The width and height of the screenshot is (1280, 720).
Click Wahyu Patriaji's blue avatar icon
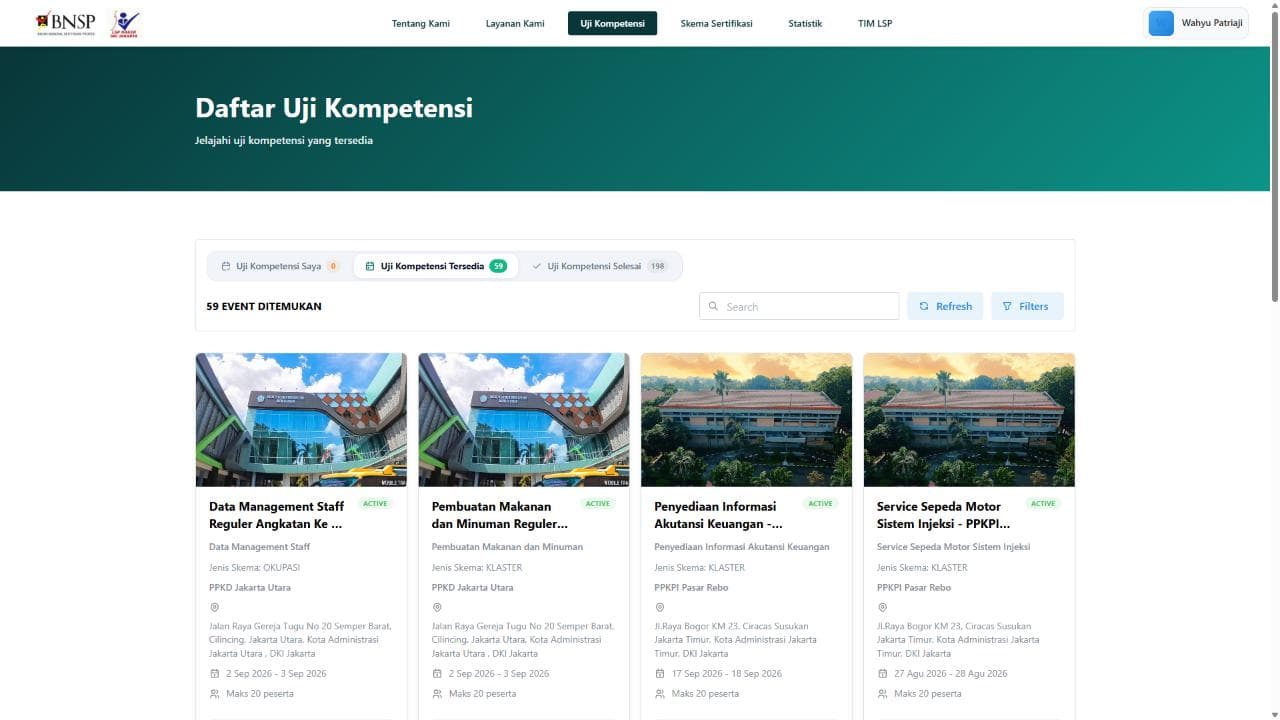(1161, 23)
